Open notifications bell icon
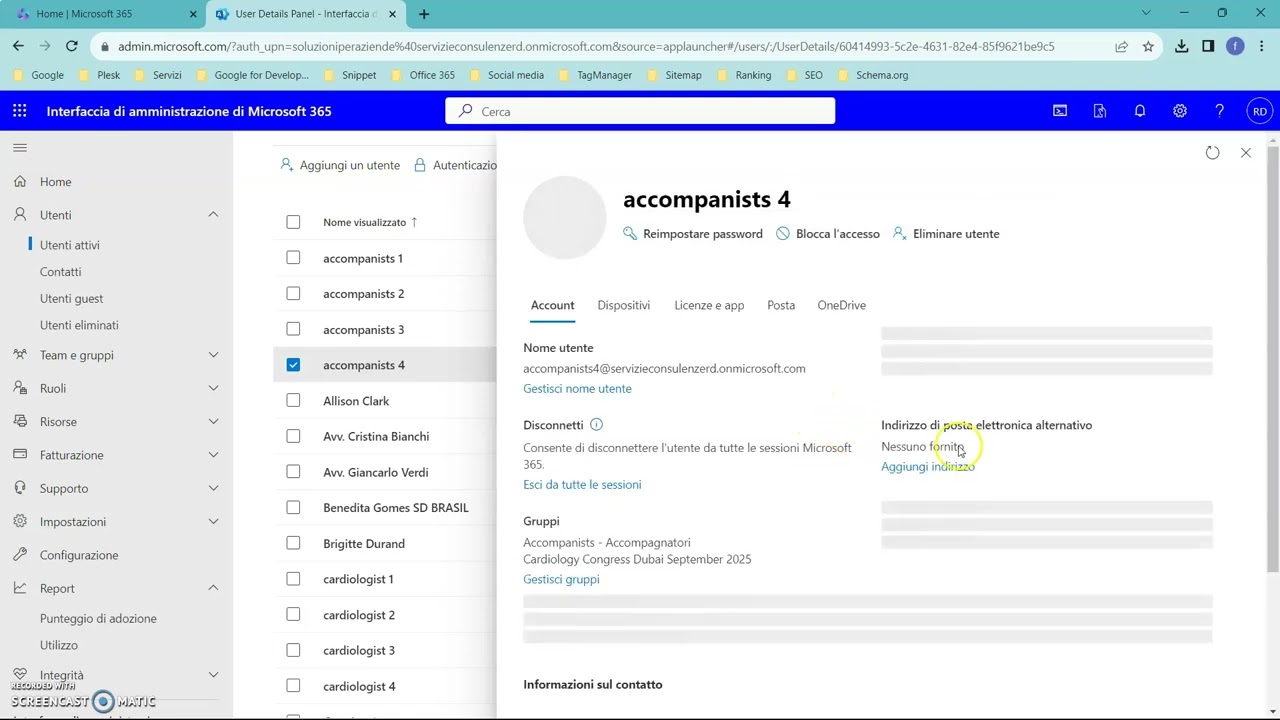The width and height of the screenshot is (1280, 720). [x=1140, y=111]
